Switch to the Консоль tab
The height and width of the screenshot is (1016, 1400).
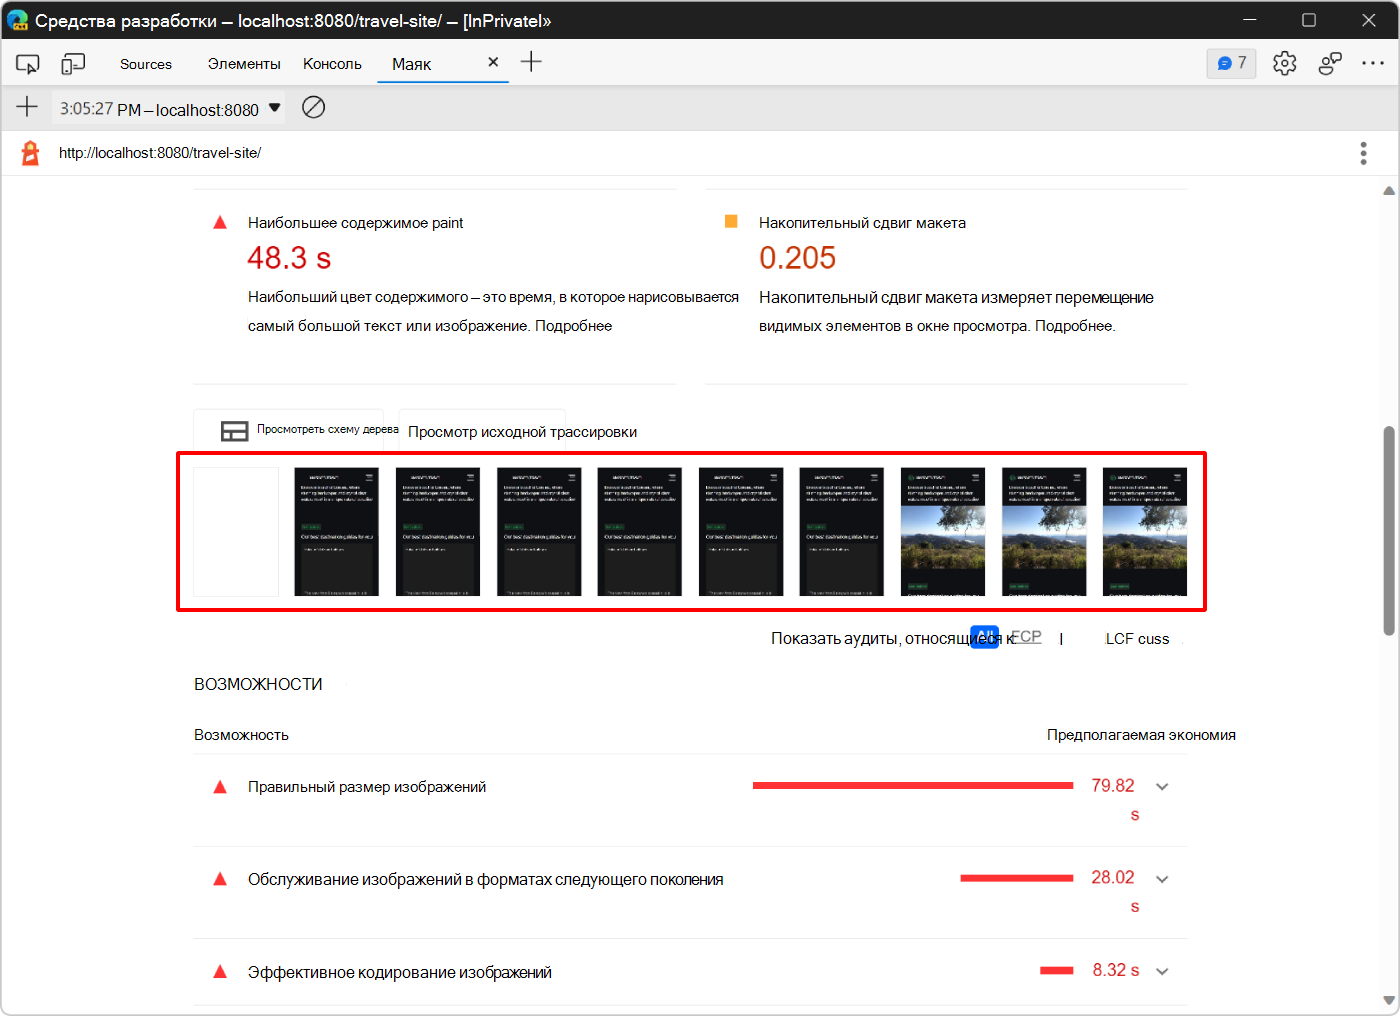tap(332, 64)
